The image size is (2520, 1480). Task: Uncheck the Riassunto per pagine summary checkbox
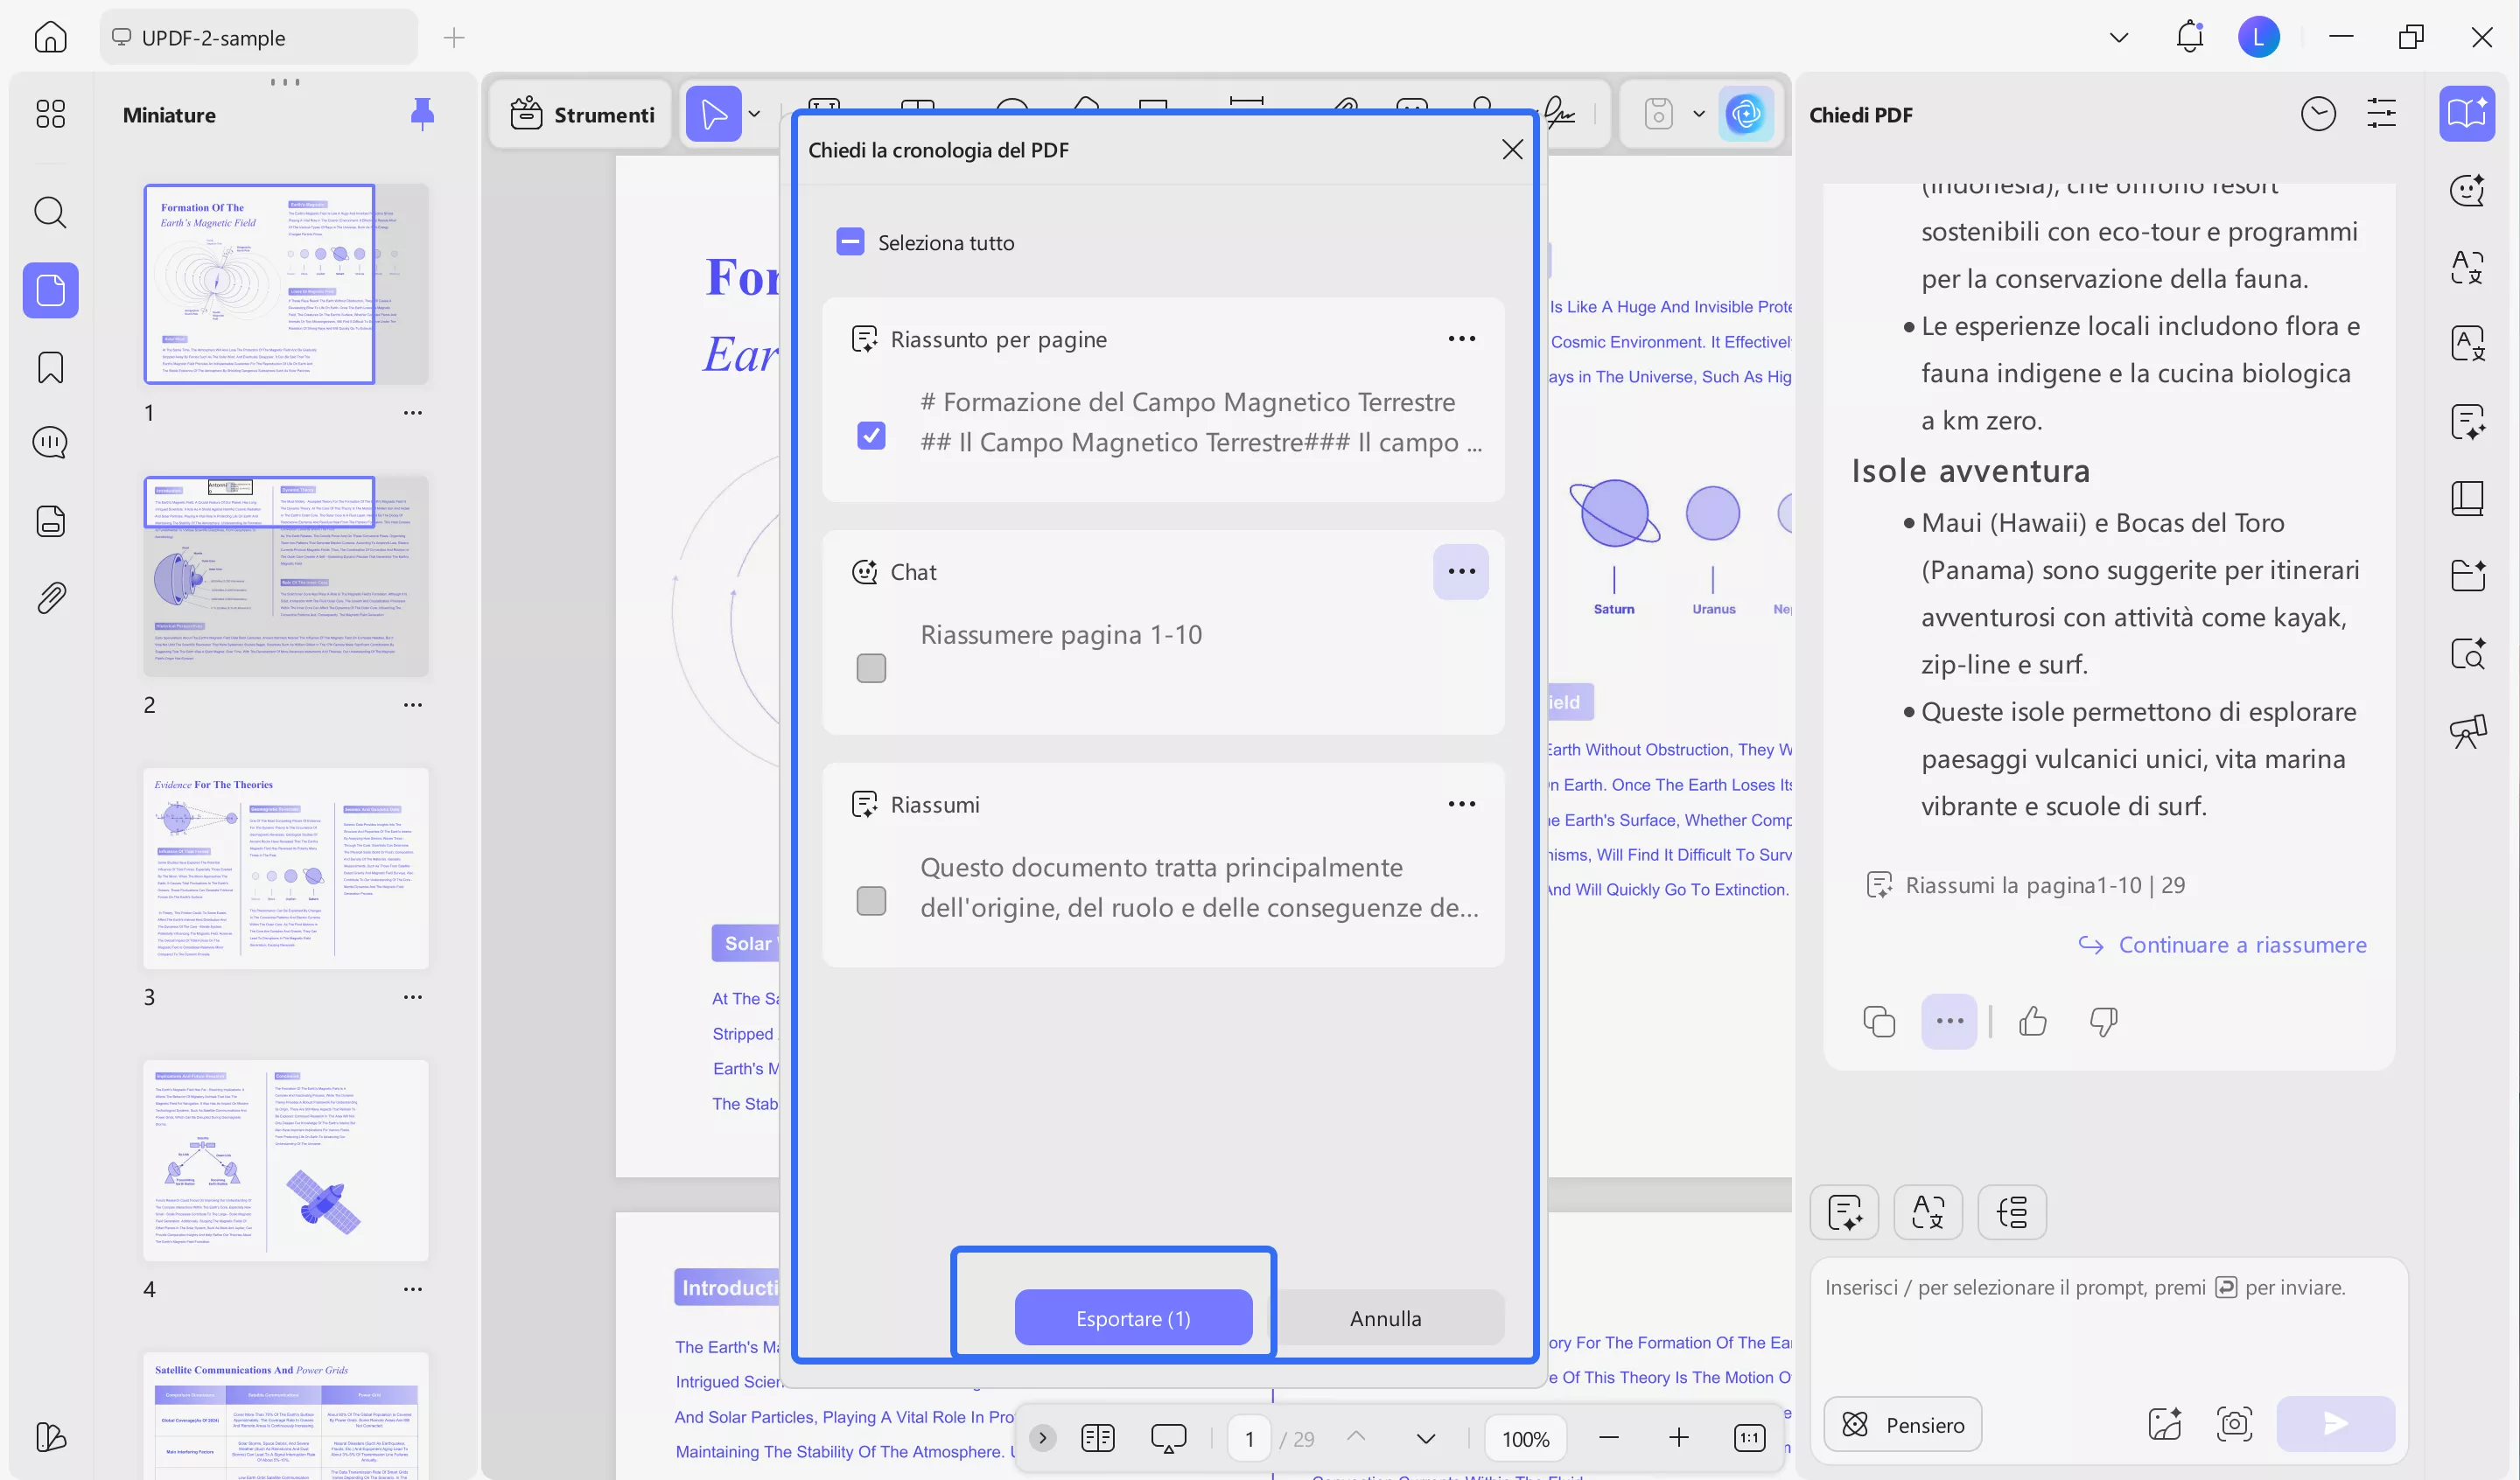tap(871, 435)
